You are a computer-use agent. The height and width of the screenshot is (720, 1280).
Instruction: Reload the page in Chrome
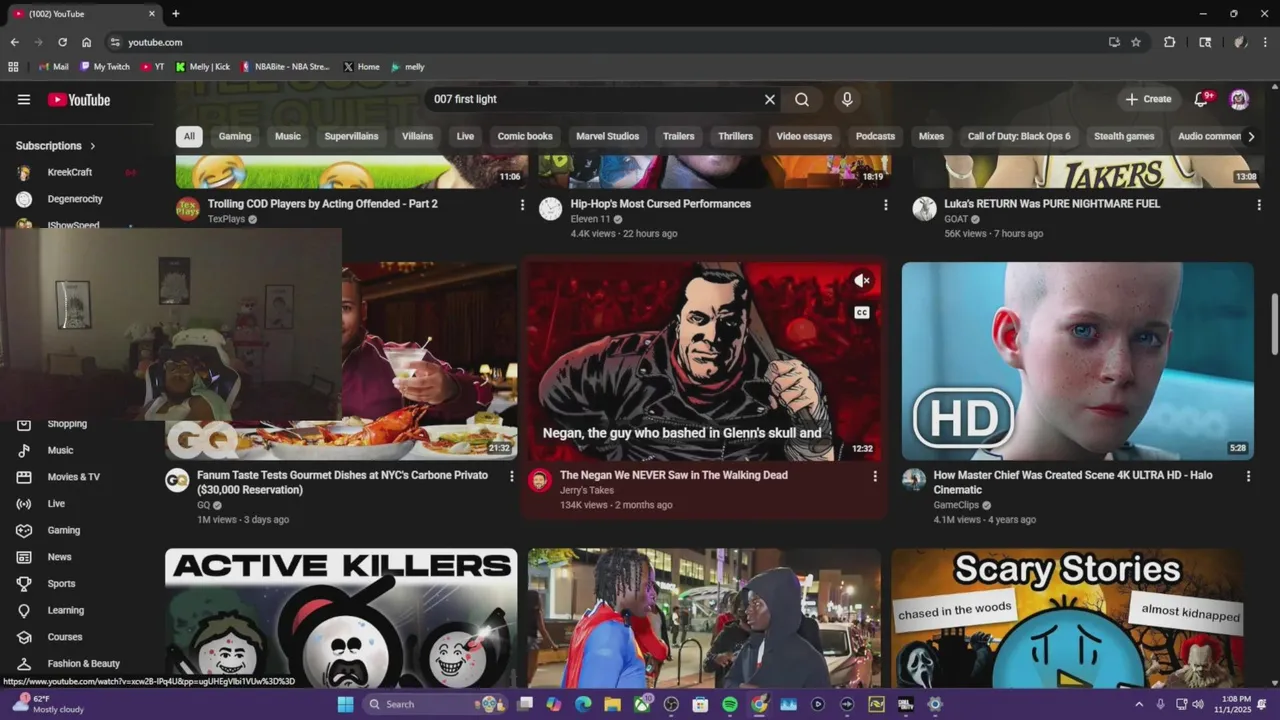pyautogui.click(x=62, y=42)
